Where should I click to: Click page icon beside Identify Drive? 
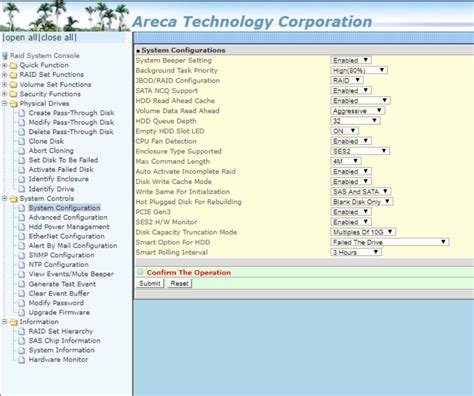click(22, 189)
